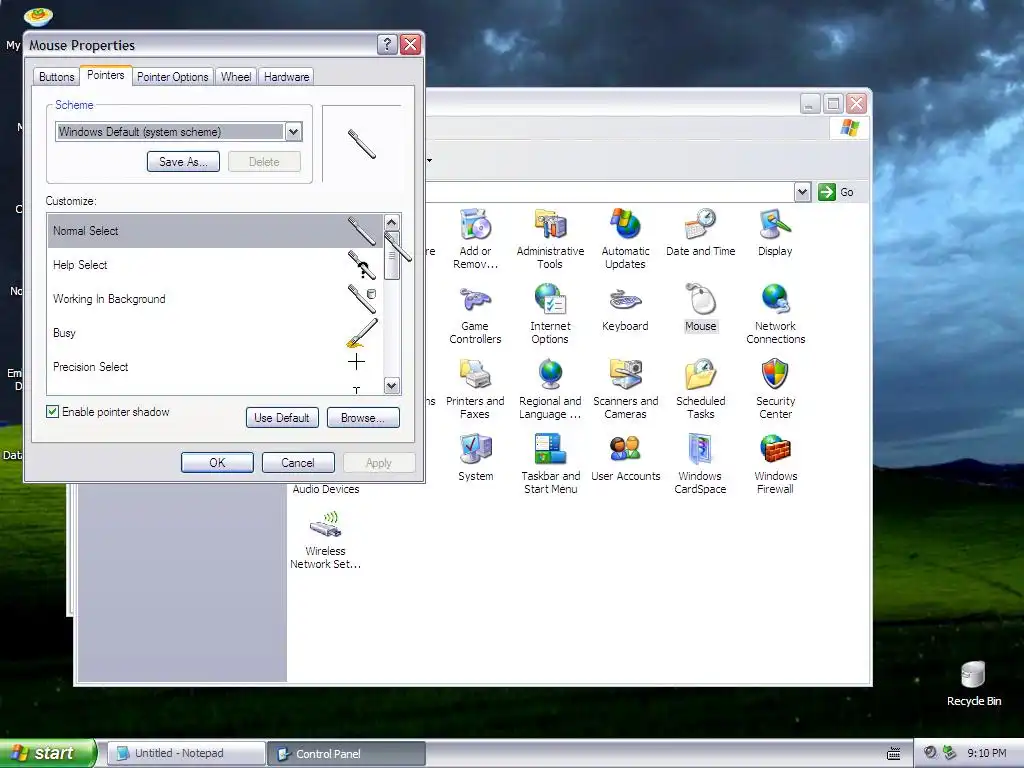The image size is (1024, 768).
Task: Expand the pointer Scheme dropdown
Action: point(293,132)
